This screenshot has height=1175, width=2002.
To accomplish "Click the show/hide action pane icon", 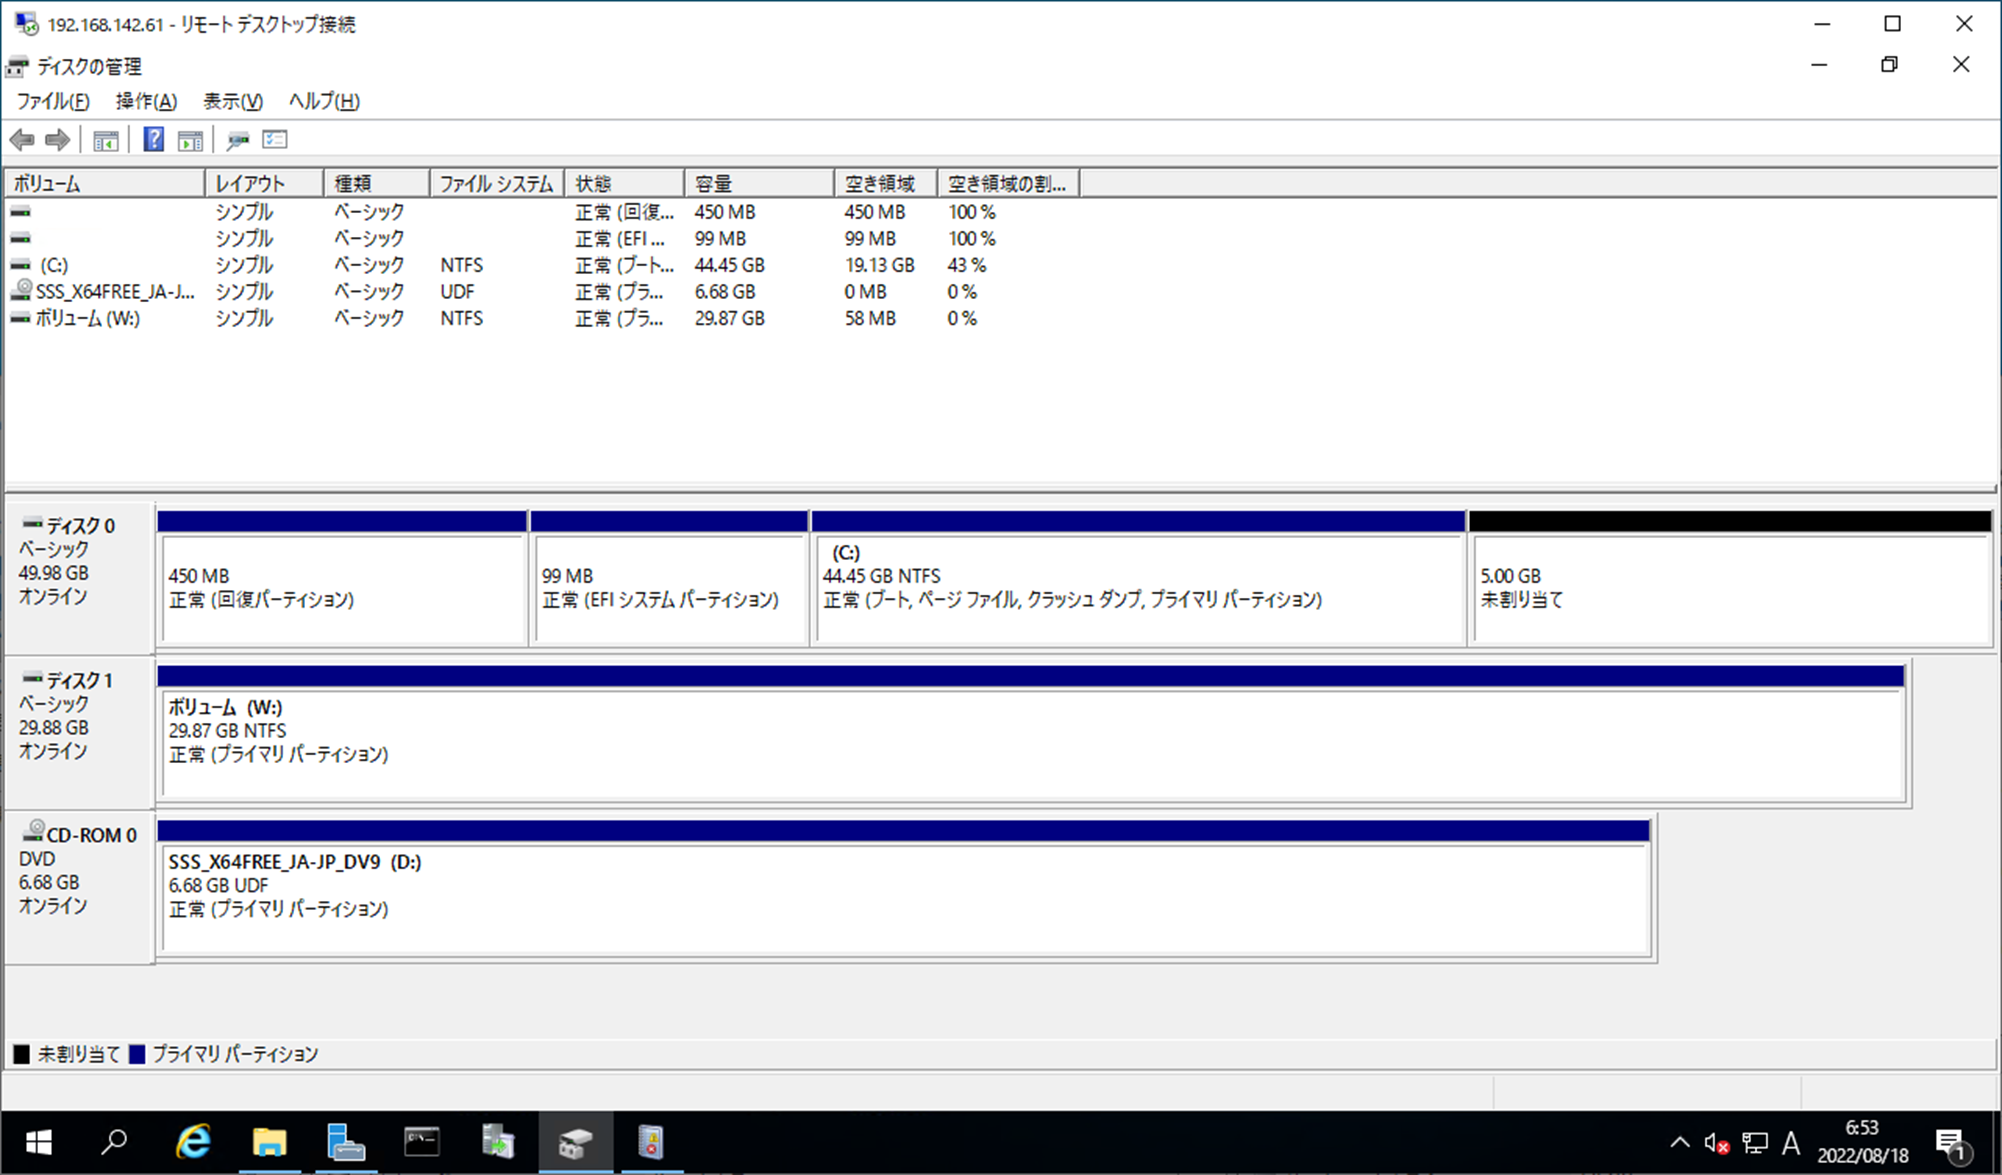I will coord(190,140).
